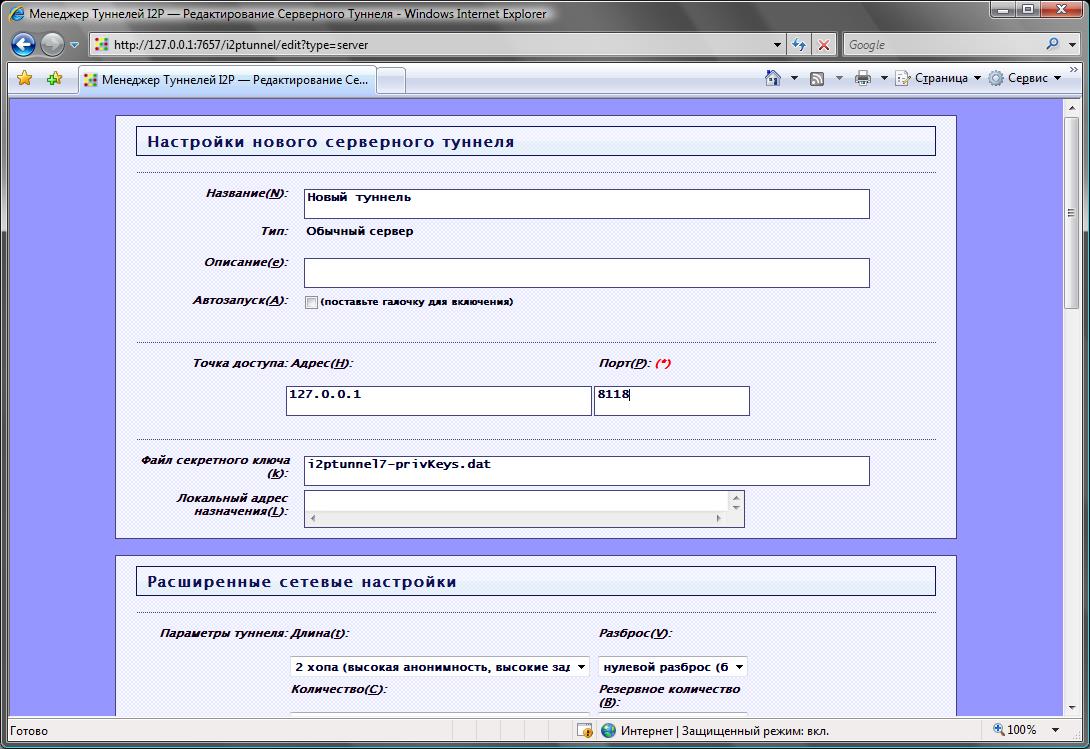The height and width of the screenshot is (749, 1090).
Task: Click the Refresh page icon
Action: coord(799,45)
